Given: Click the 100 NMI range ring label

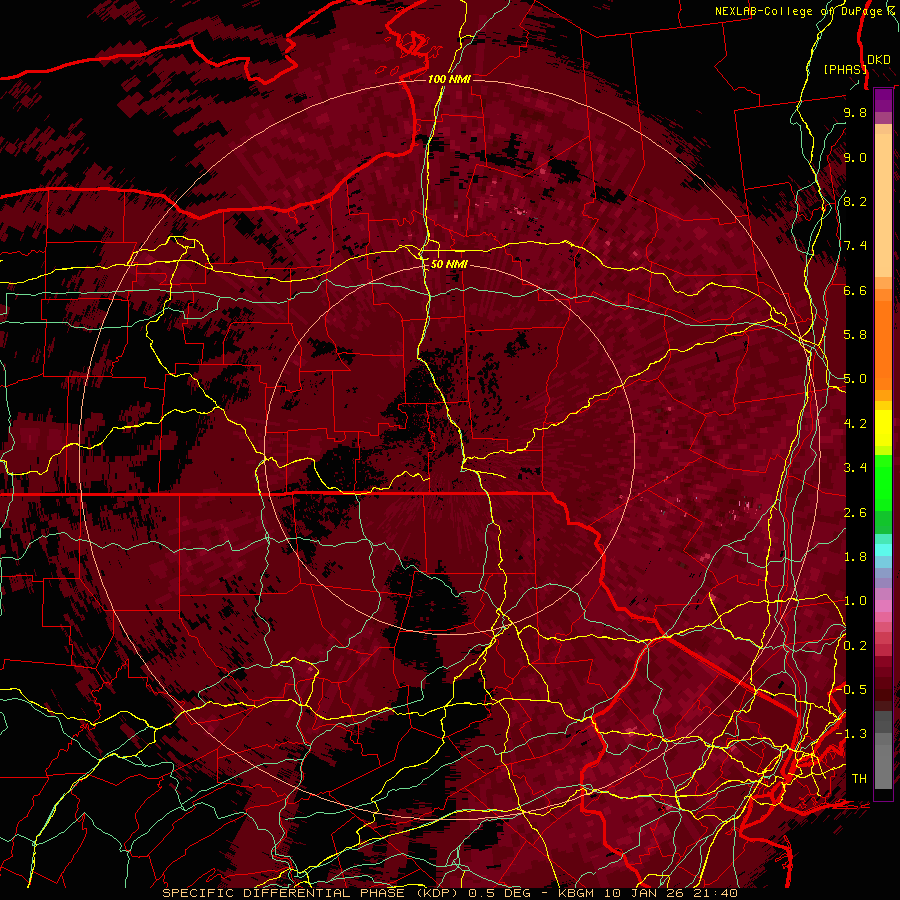Looking at the screenshot, I should (x=449, y=79).
